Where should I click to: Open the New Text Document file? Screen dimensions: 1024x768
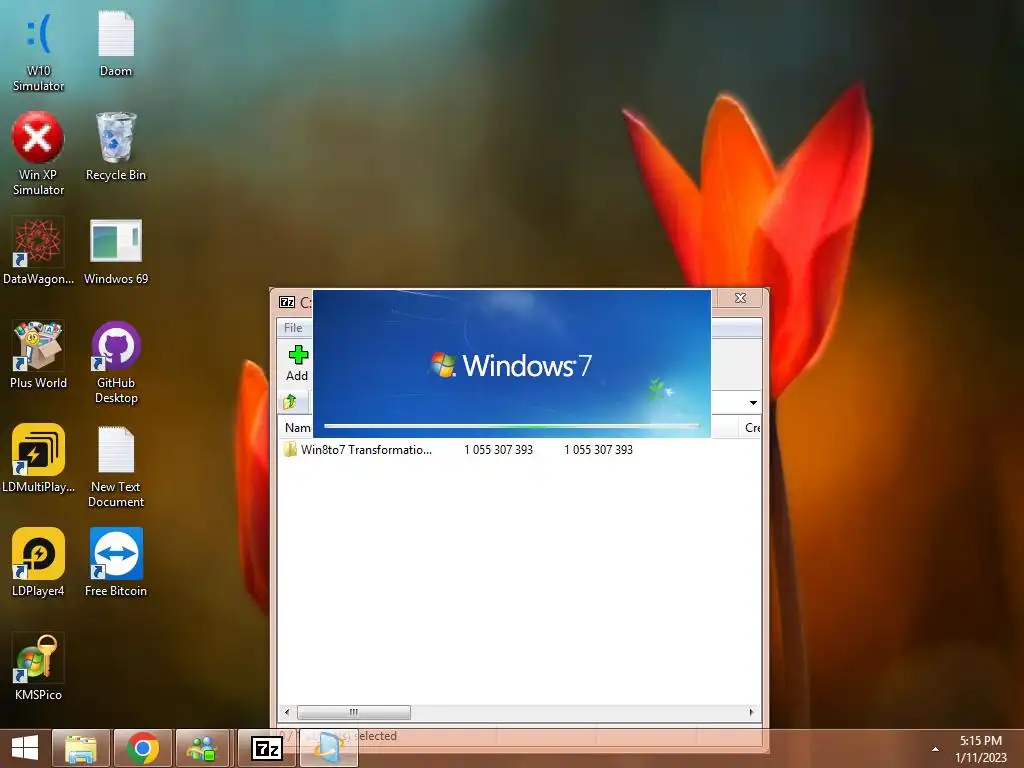116,466
